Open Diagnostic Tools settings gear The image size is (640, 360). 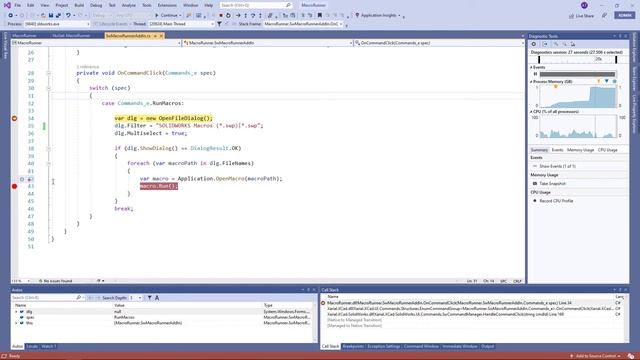coord(533,44)
